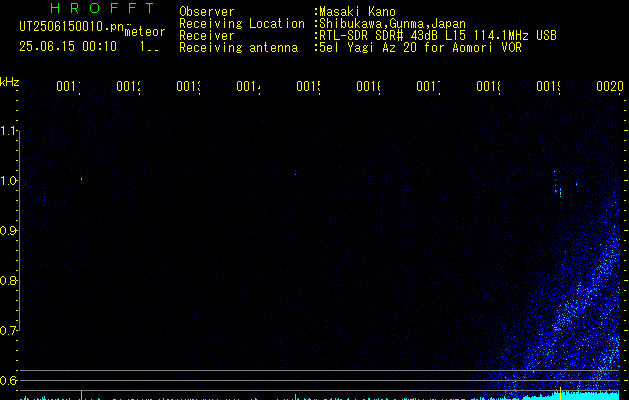Image resolution: width=629 pixels, height=400 pixels.
Task: Click the HROFFT title text
Action: [x=103, y=8]
